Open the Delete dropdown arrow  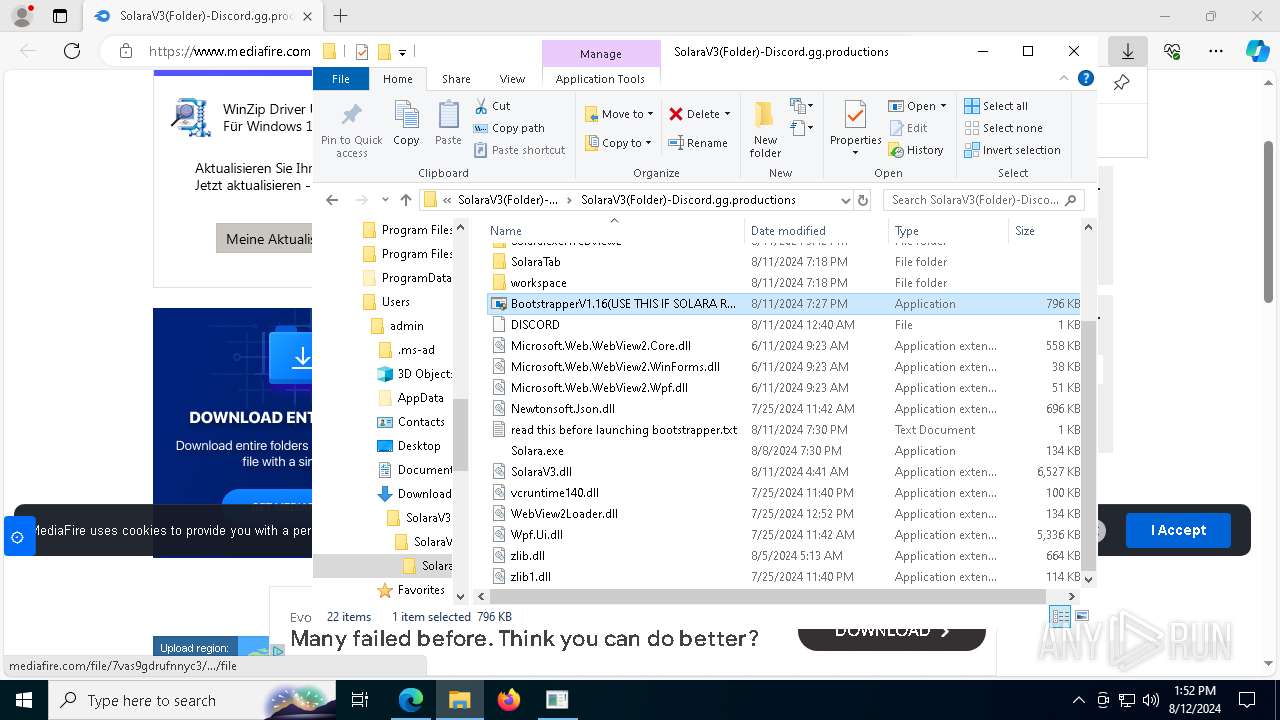coord(727,114)
